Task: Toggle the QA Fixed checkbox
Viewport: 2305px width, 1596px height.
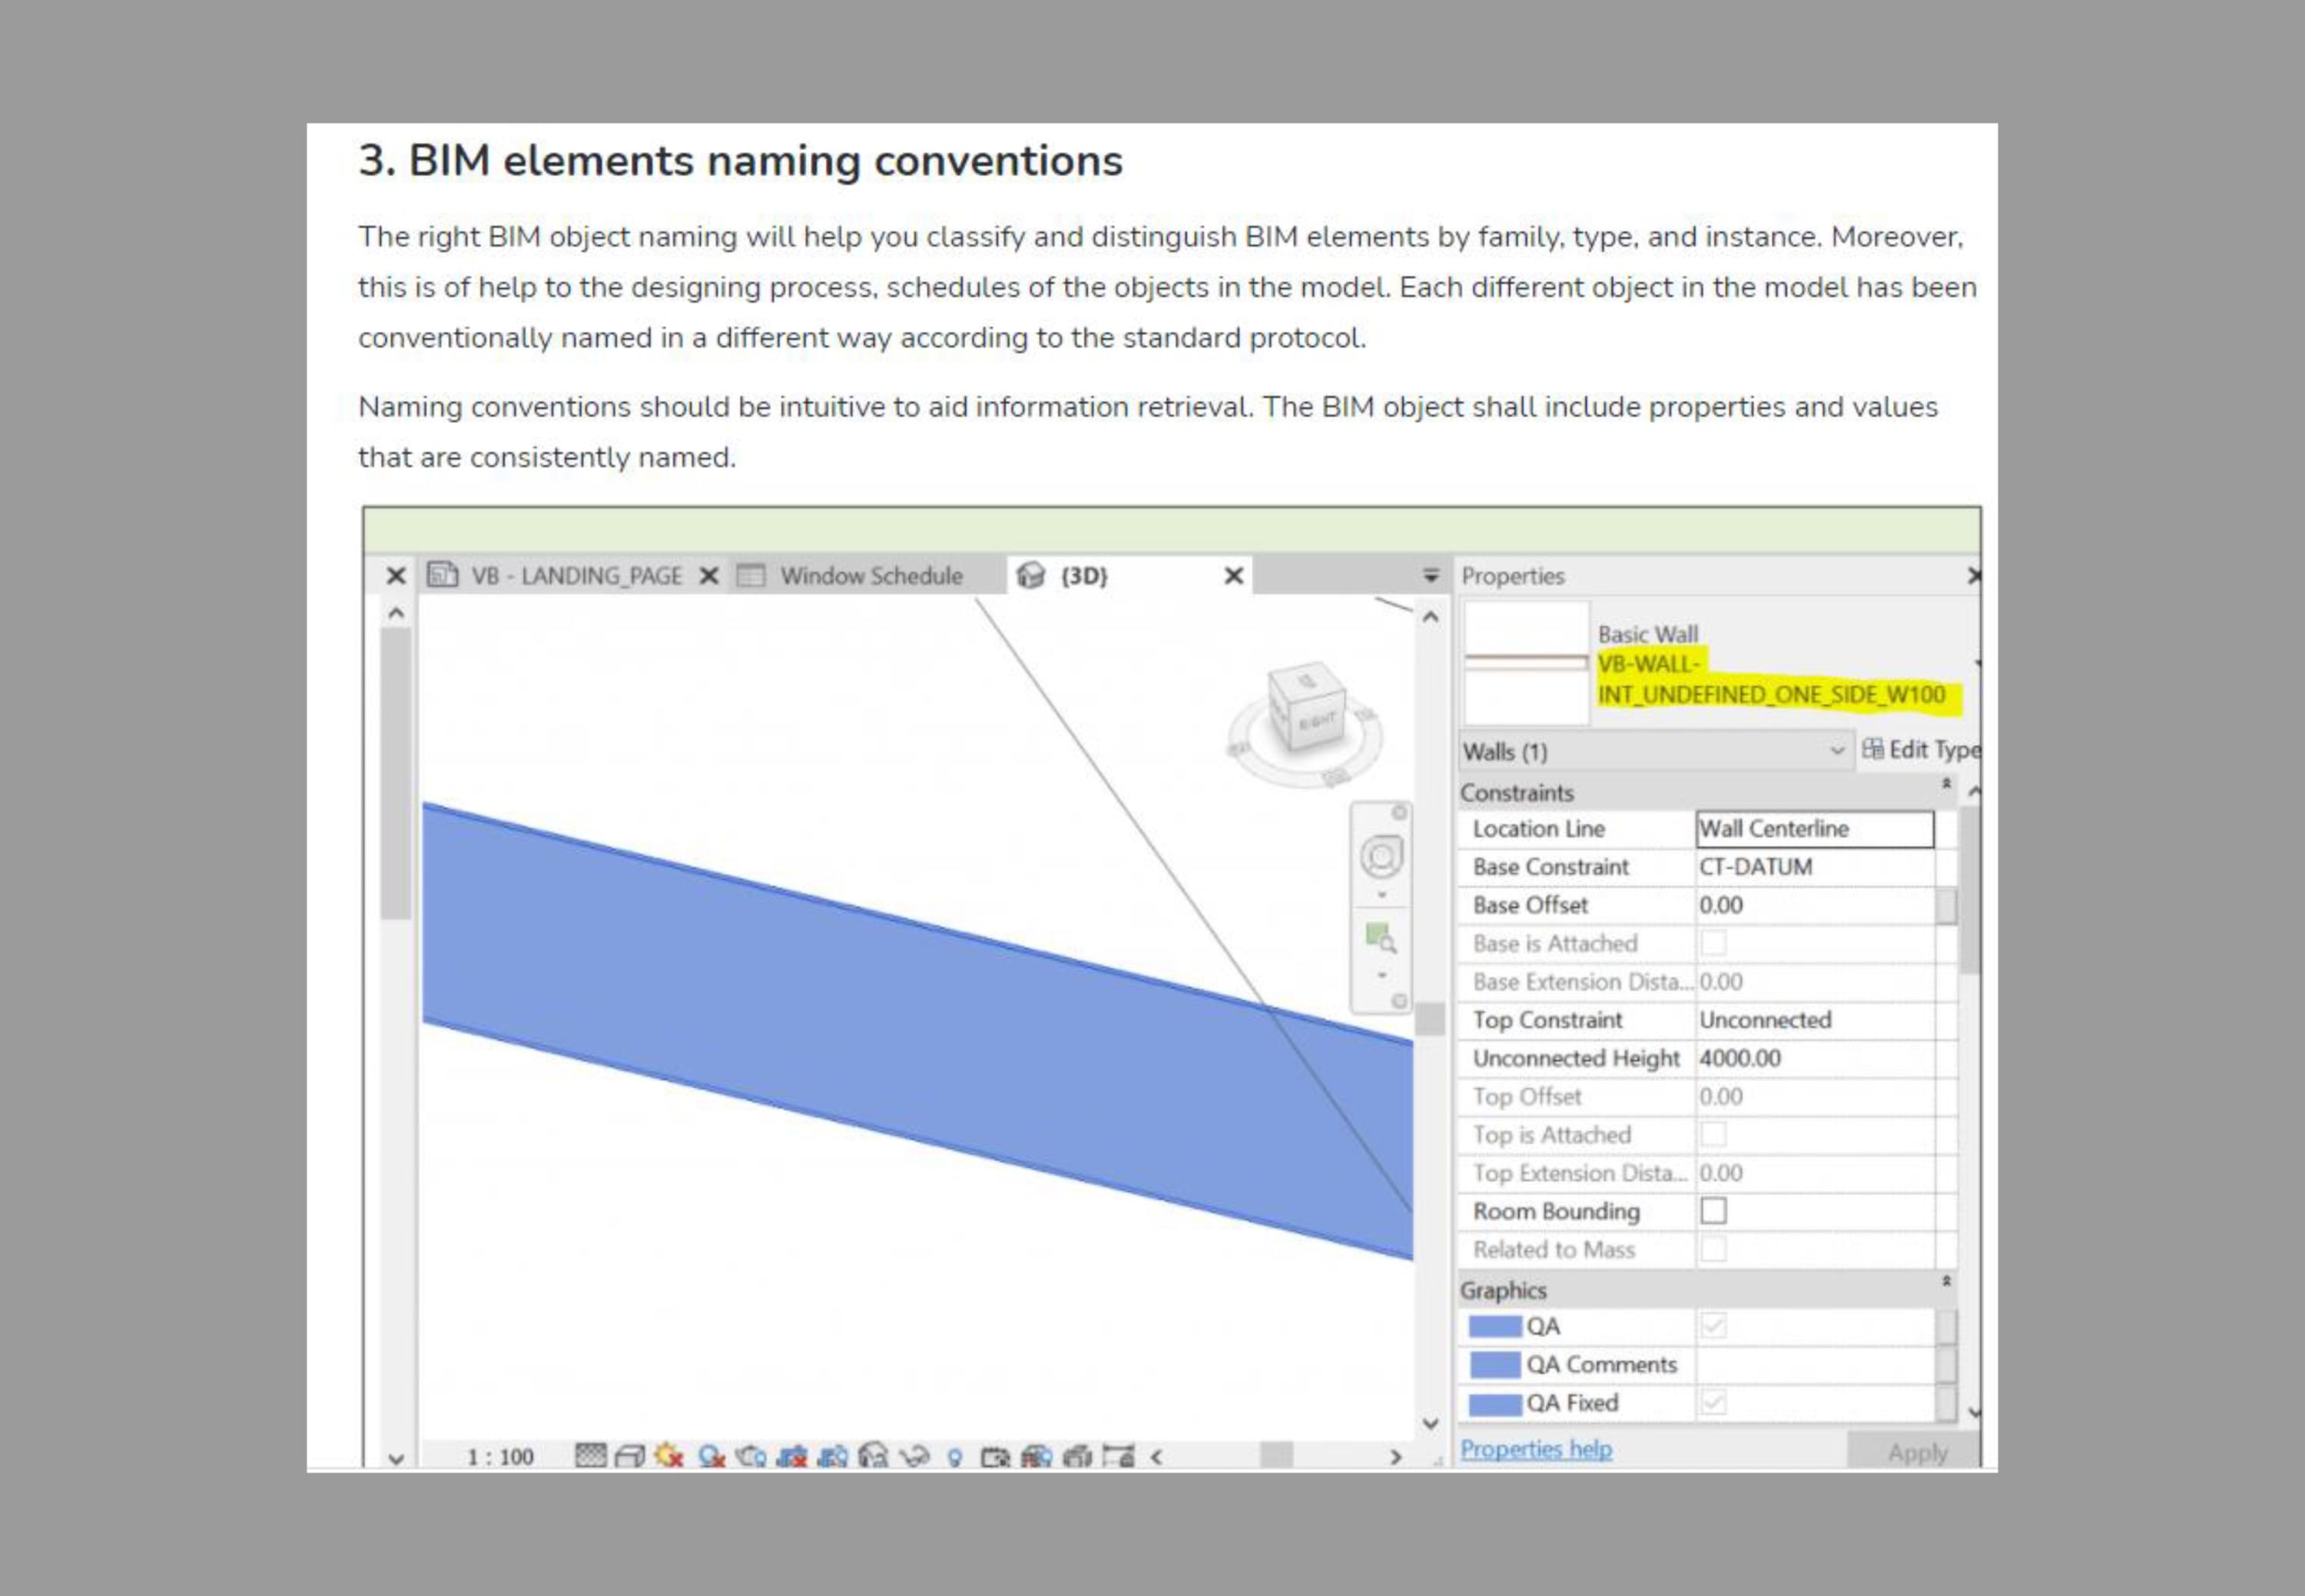Action: [1713, 1403]
